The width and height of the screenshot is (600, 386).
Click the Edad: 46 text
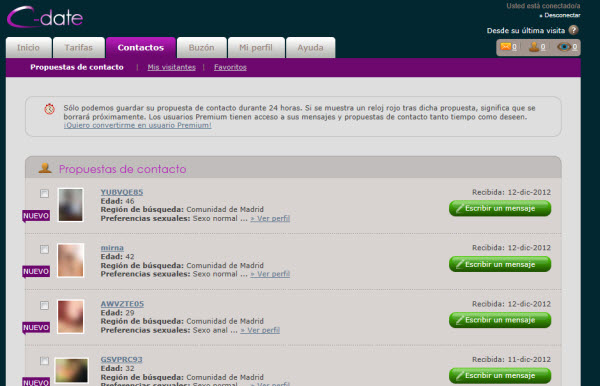coord(117,201)
